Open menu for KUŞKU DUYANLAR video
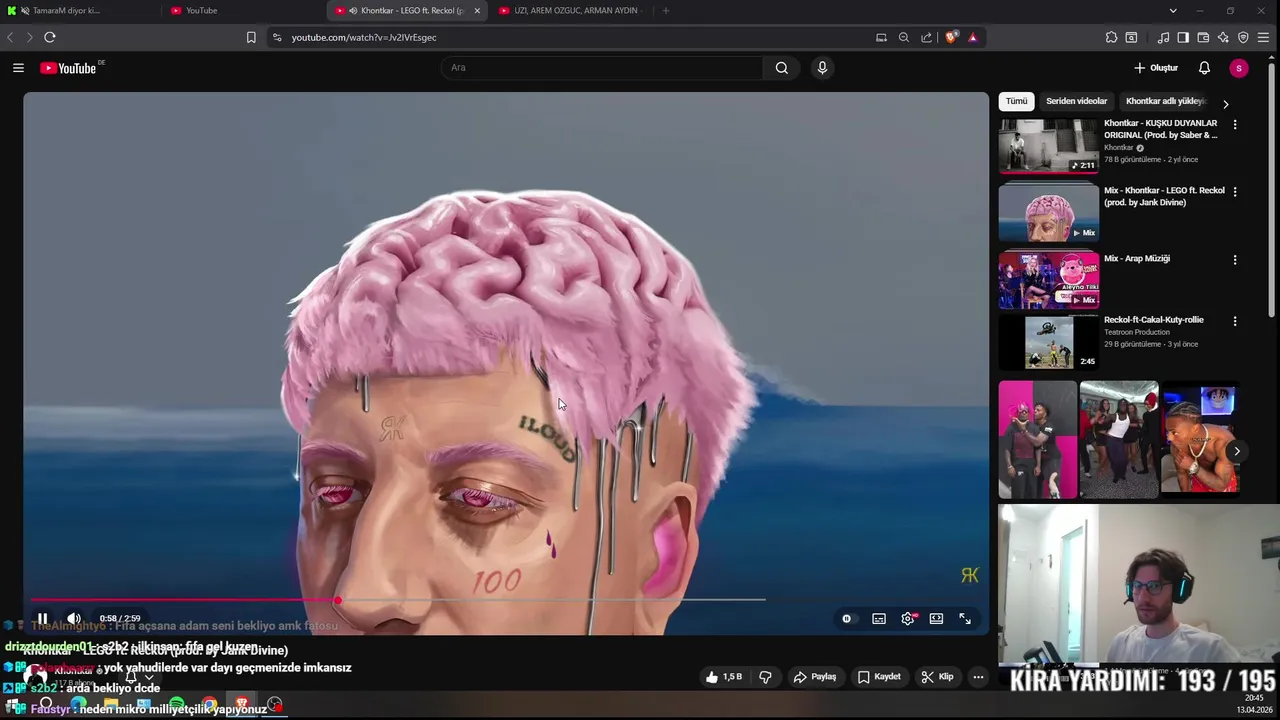 coord(1235,125)
